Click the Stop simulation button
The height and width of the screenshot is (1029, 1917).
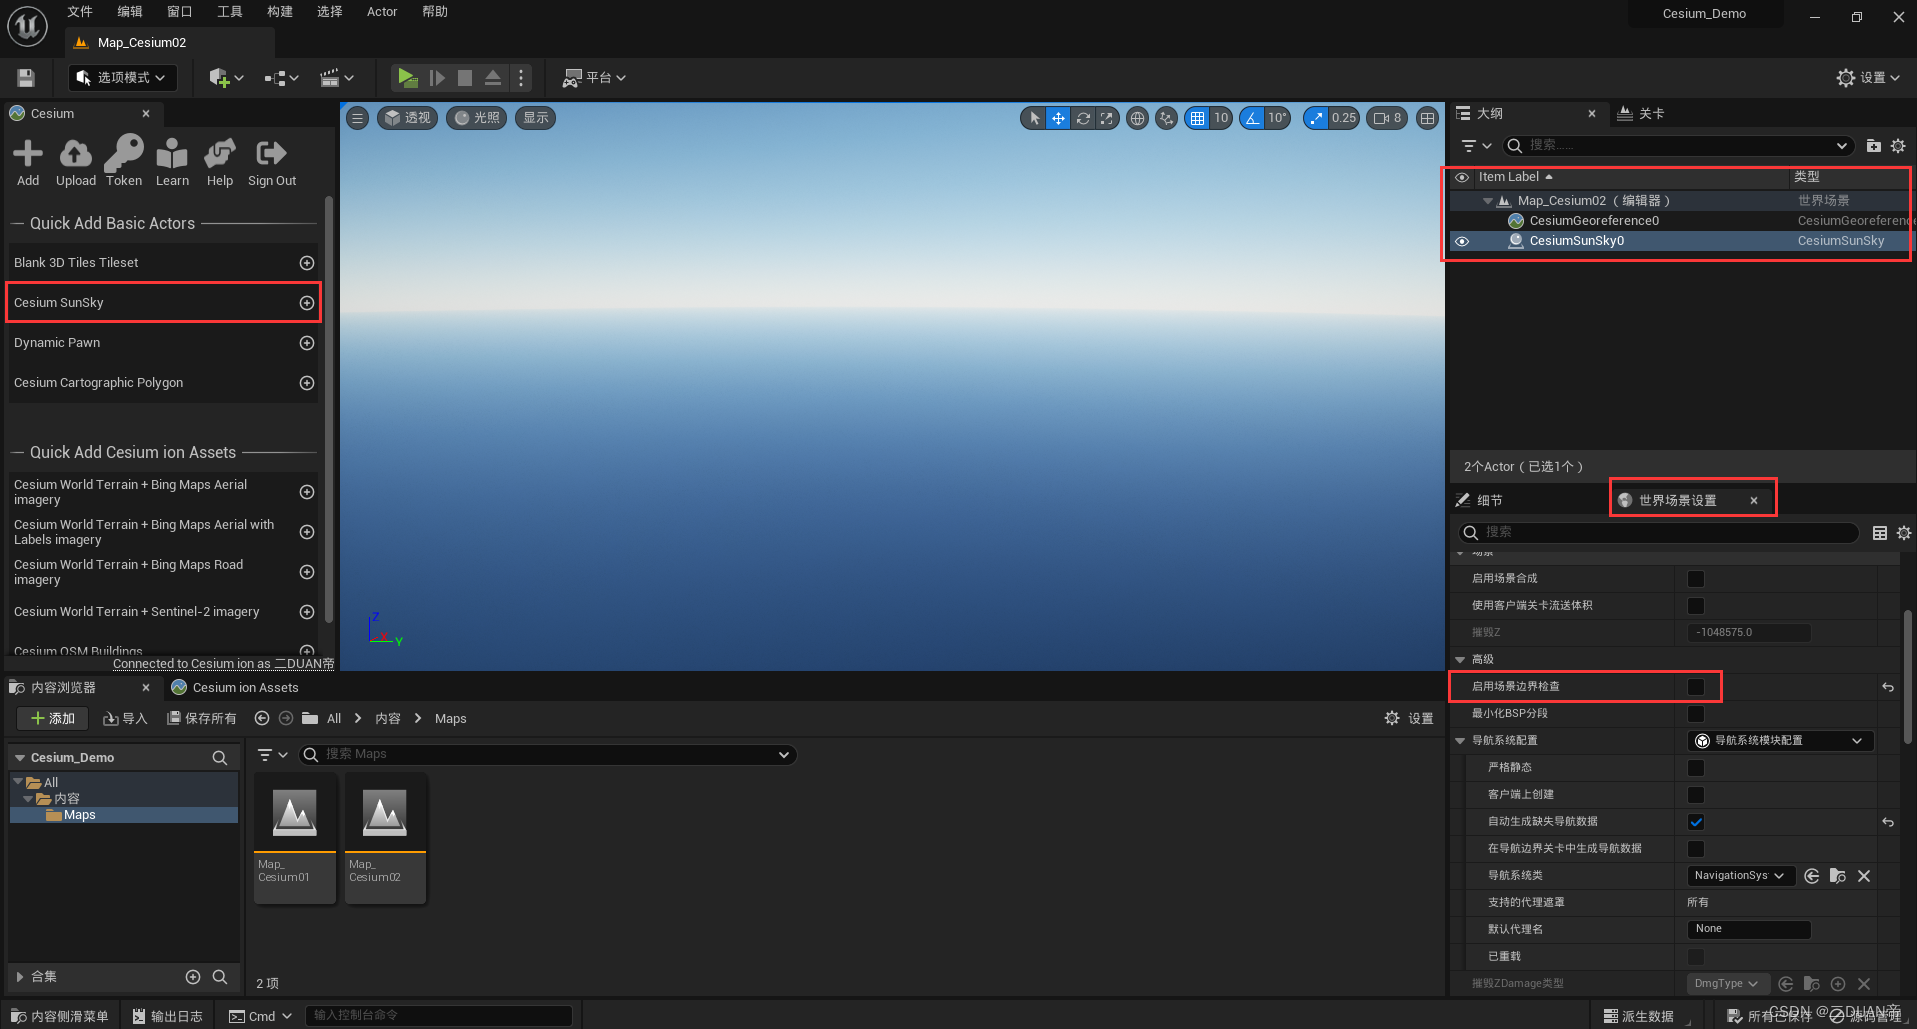pos(465,78)
